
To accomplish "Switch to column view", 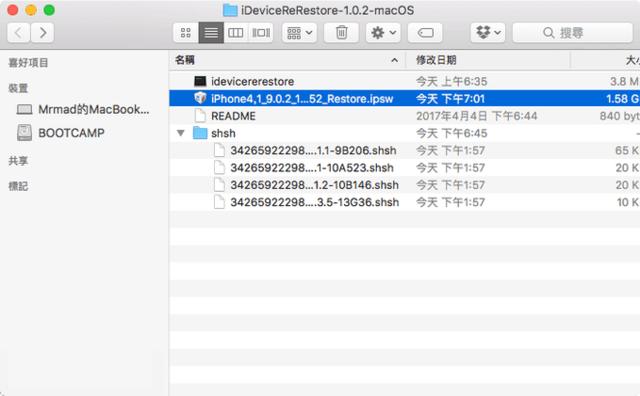I will [236, 32].
